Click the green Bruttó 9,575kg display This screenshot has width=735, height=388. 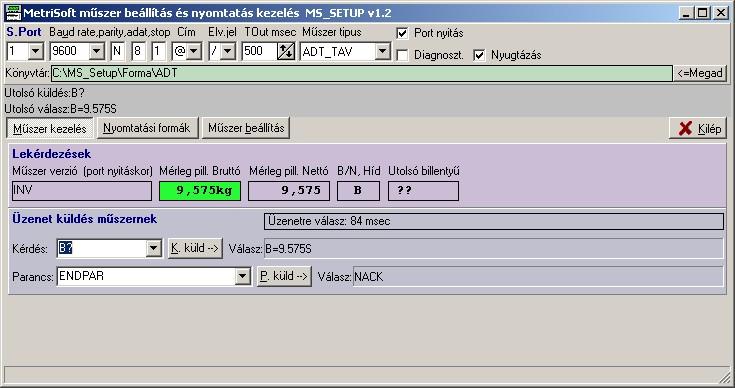click(x=200, y=191)
